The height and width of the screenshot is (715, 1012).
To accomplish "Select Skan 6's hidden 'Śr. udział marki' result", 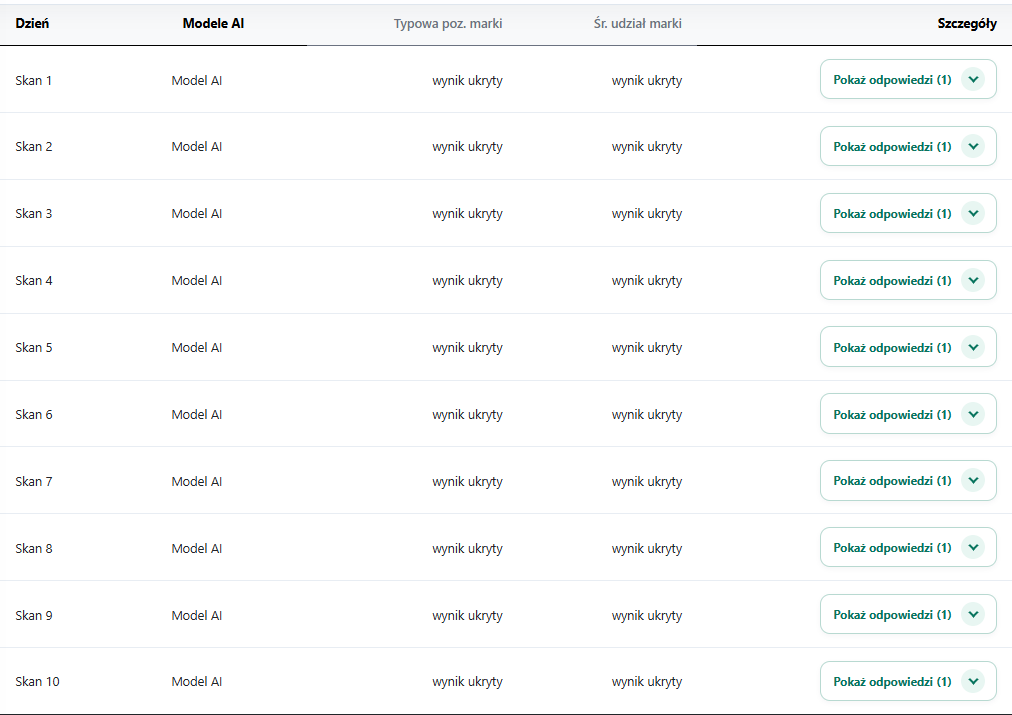I will pos(647,415).
